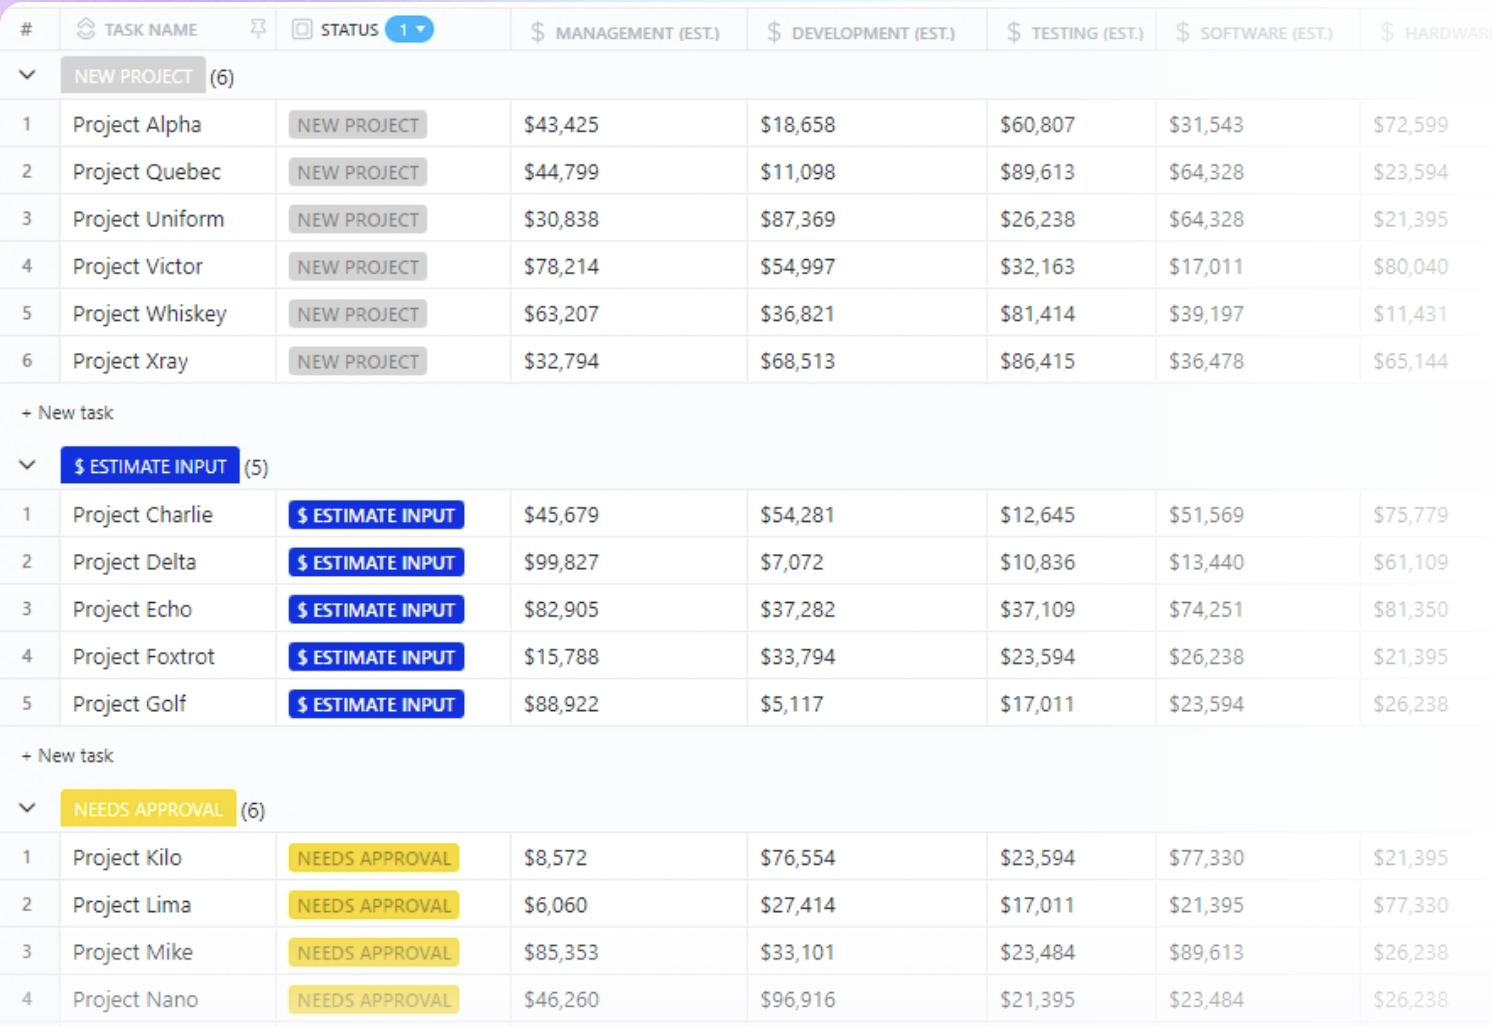Image resolution: width=1492 pixels, height=1026 pixels.
Task: Open Project Echo task
Action: [x=132, y=608]
